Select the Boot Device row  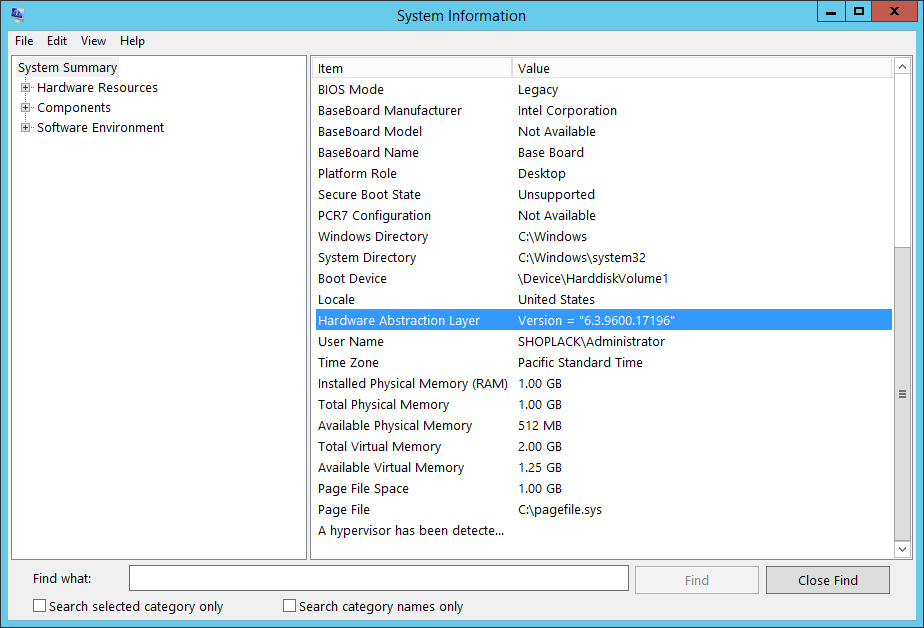[x=603, y=279]
